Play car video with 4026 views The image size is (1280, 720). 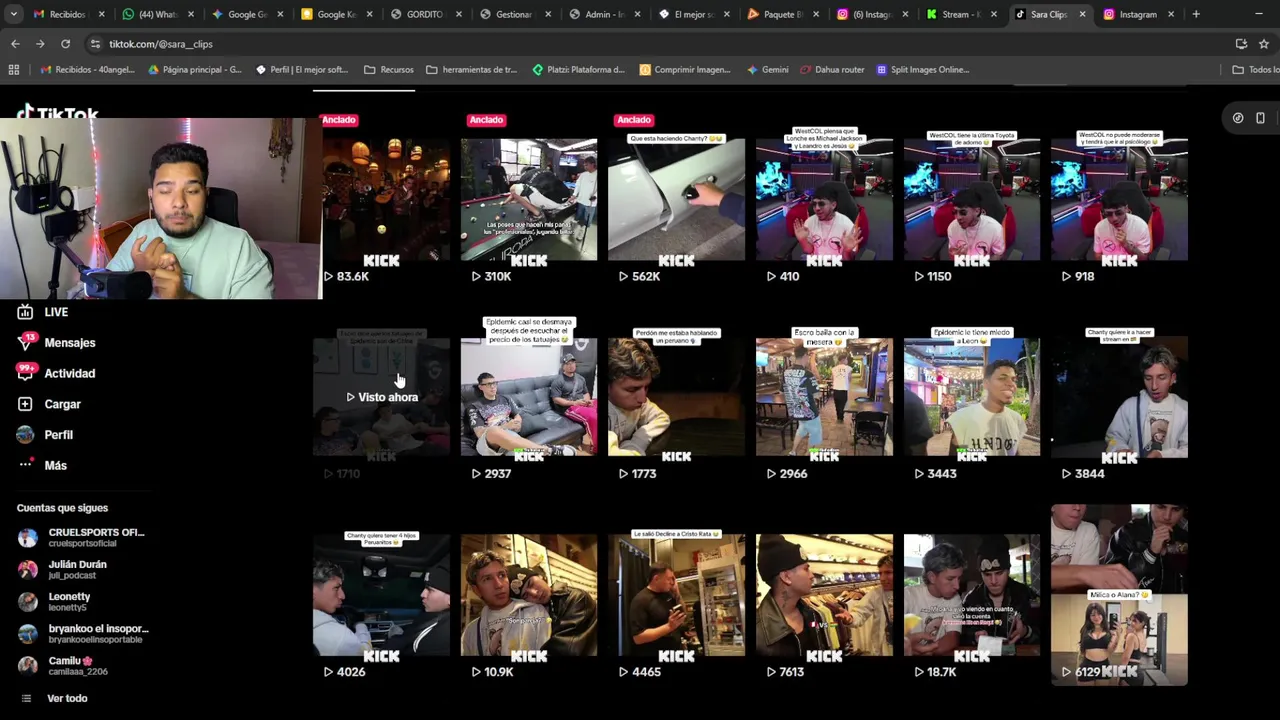pyautogui.click(x=381, y=595)
